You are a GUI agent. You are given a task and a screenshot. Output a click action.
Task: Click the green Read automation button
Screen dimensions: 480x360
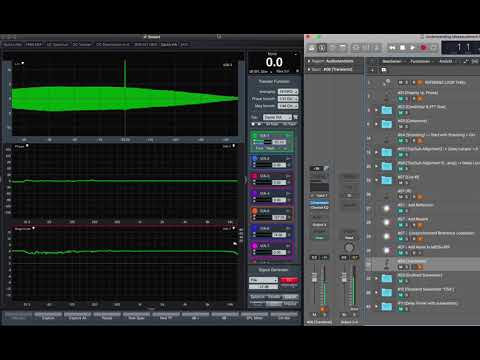[319, 238]
